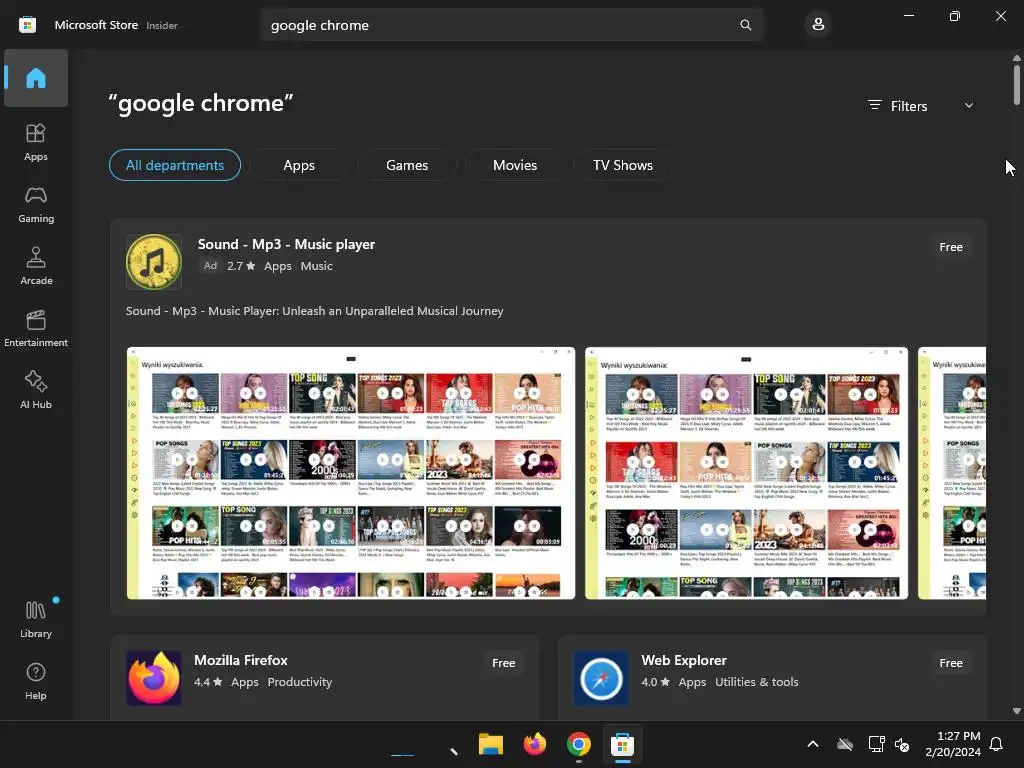This screenshot has width=1024, height=768.
Task: Open first Sound Mp3 screenshot thumbnail
Action: pos(351,473)
